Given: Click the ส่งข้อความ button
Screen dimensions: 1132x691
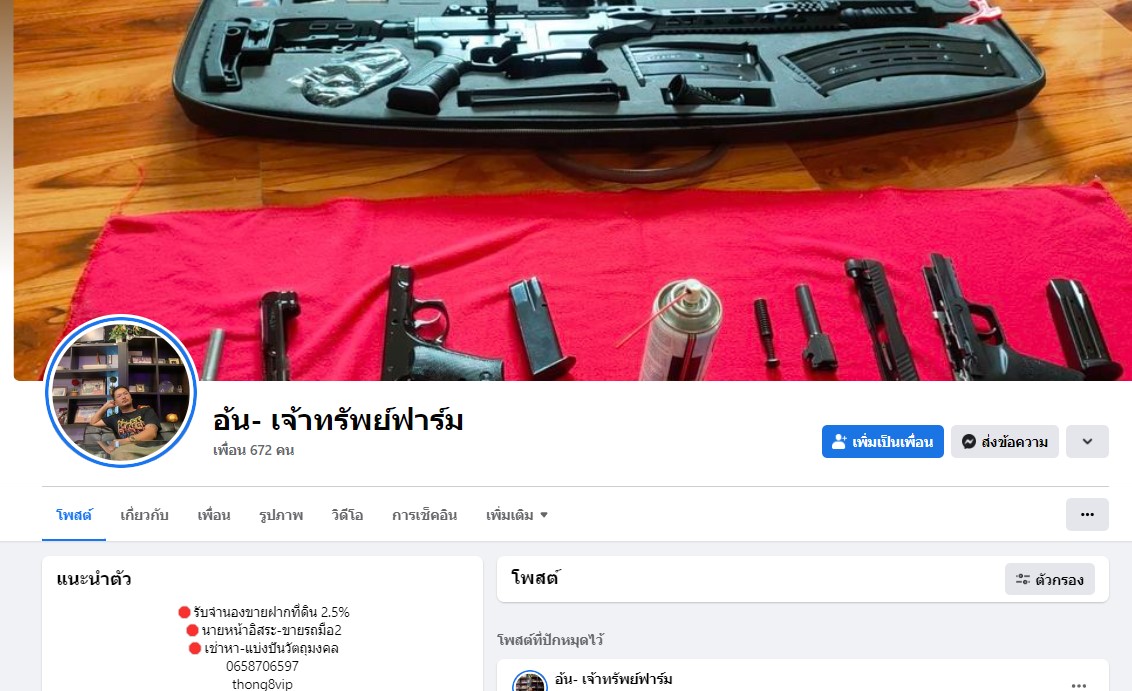Looking at the screenshot, I should (1004, 441).
